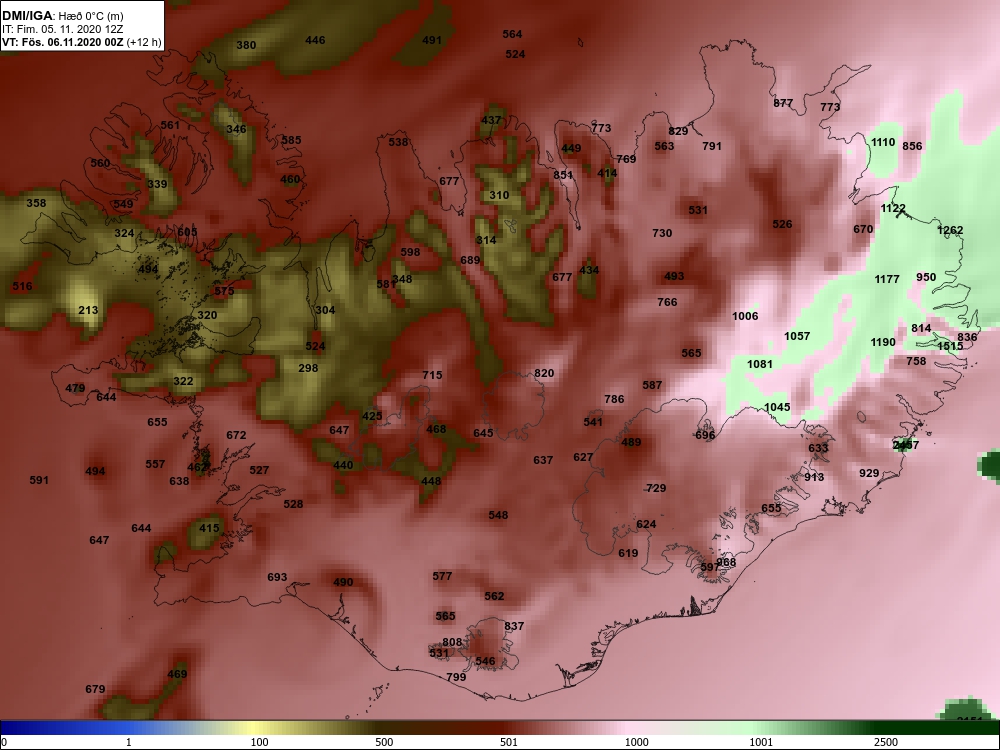Click the height value 786
Image resolution: width=1000 pixels, height=750 pixels.
pos(614,399)
